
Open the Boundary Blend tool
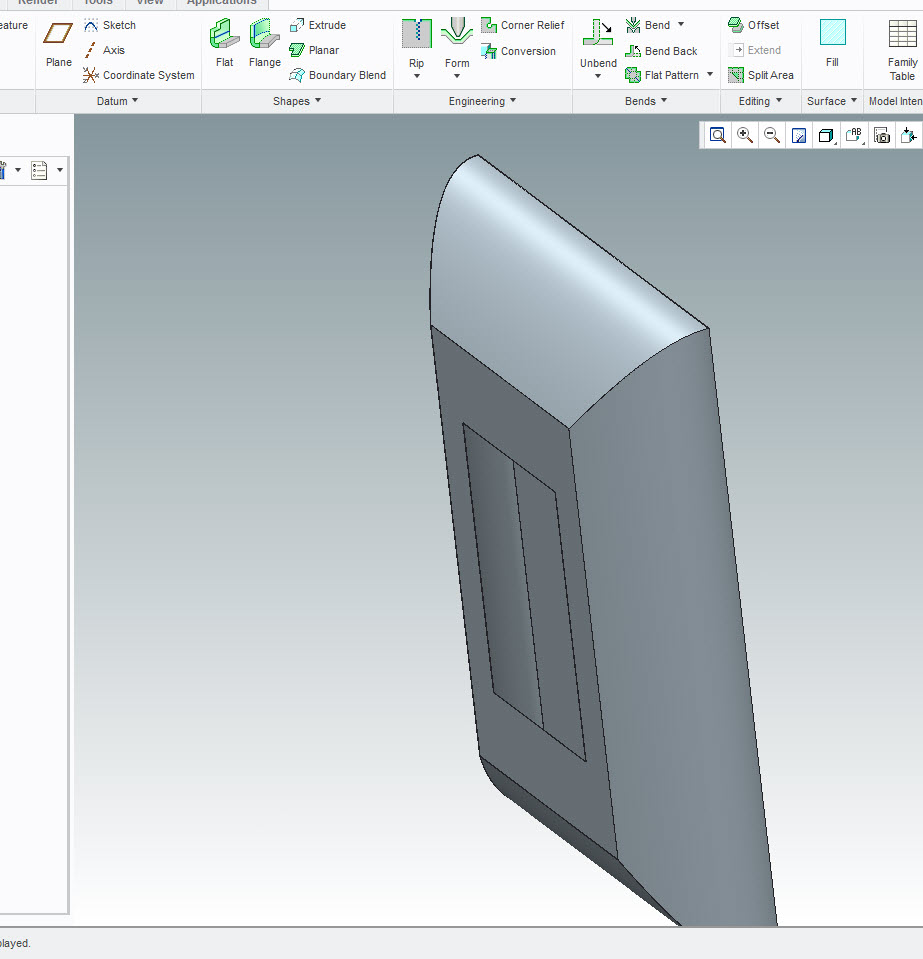[338, 75]
